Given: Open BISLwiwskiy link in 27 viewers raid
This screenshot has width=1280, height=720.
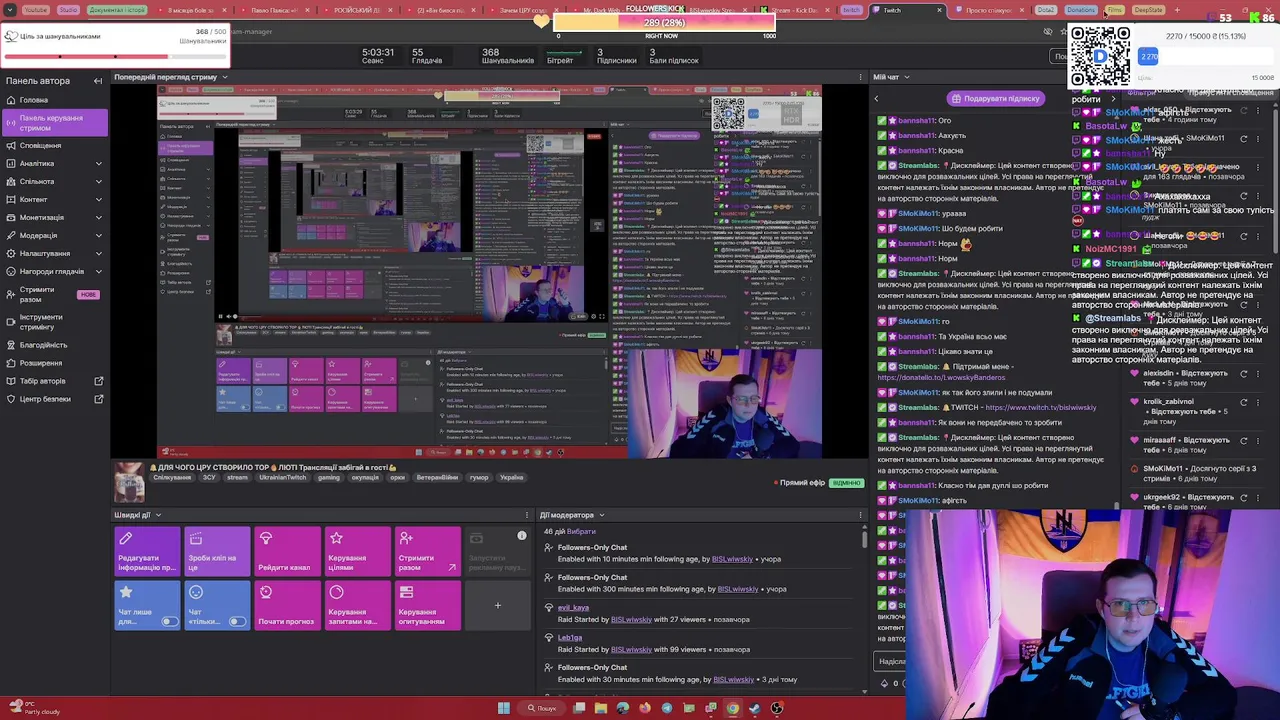Looking at the screenshot, I should (x=631, y=619).
